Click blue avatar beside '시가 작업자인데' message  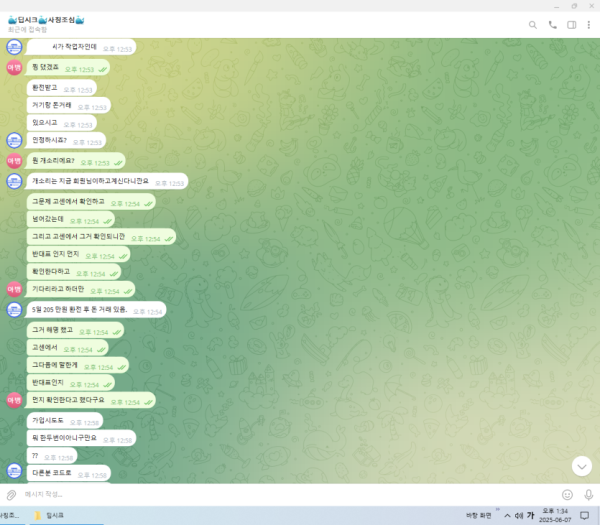[15, 47]
